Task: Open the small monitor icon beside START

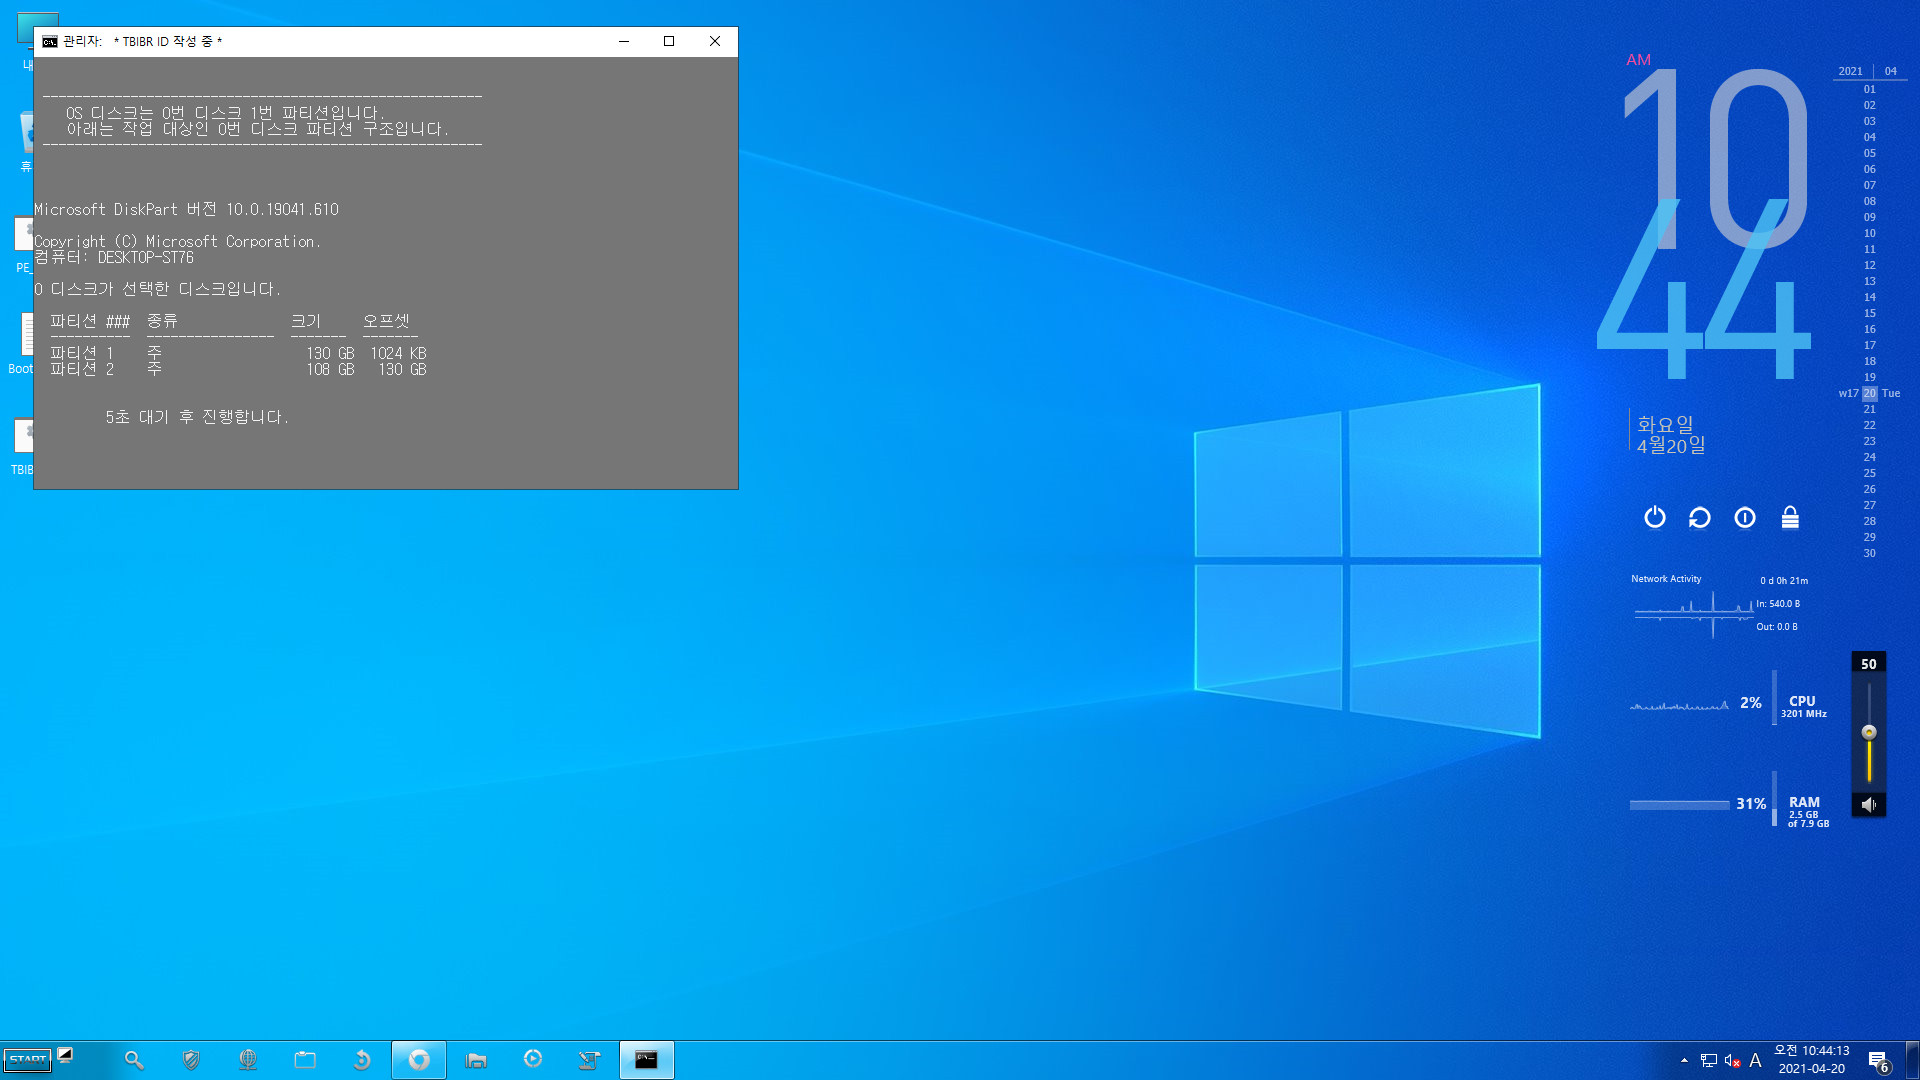Action: tap(65, 1054)
